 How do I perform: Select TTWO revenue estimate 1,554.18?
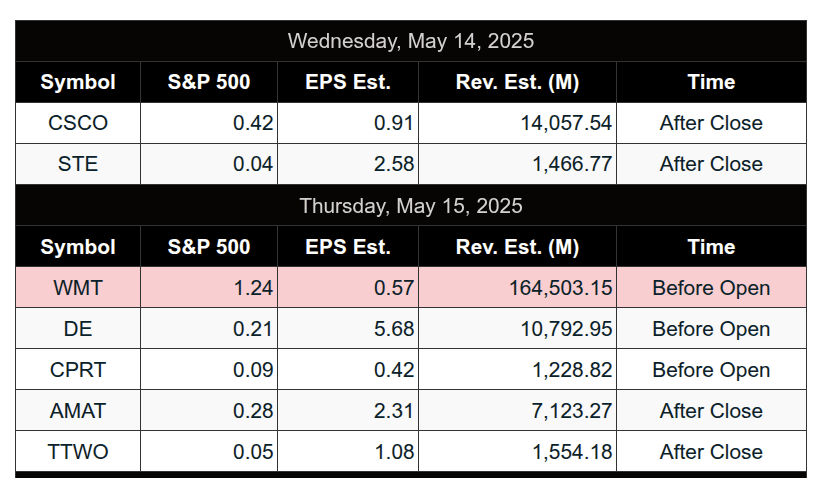[x=571, y=452]
